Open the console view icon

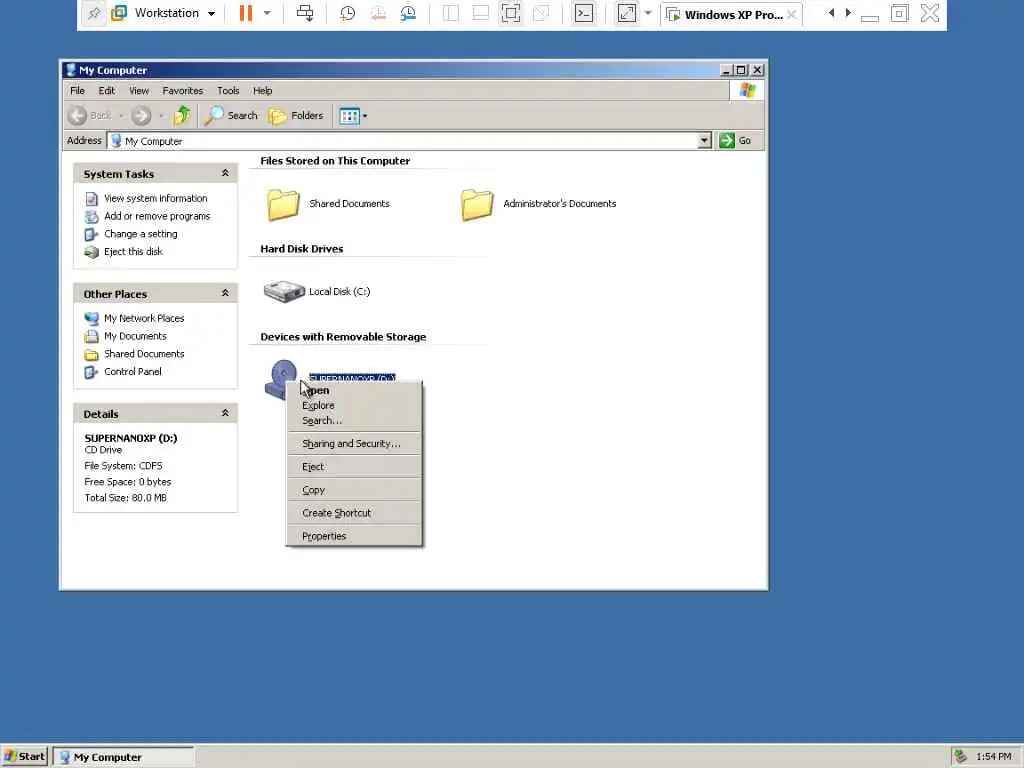click(x=584, y=13)
